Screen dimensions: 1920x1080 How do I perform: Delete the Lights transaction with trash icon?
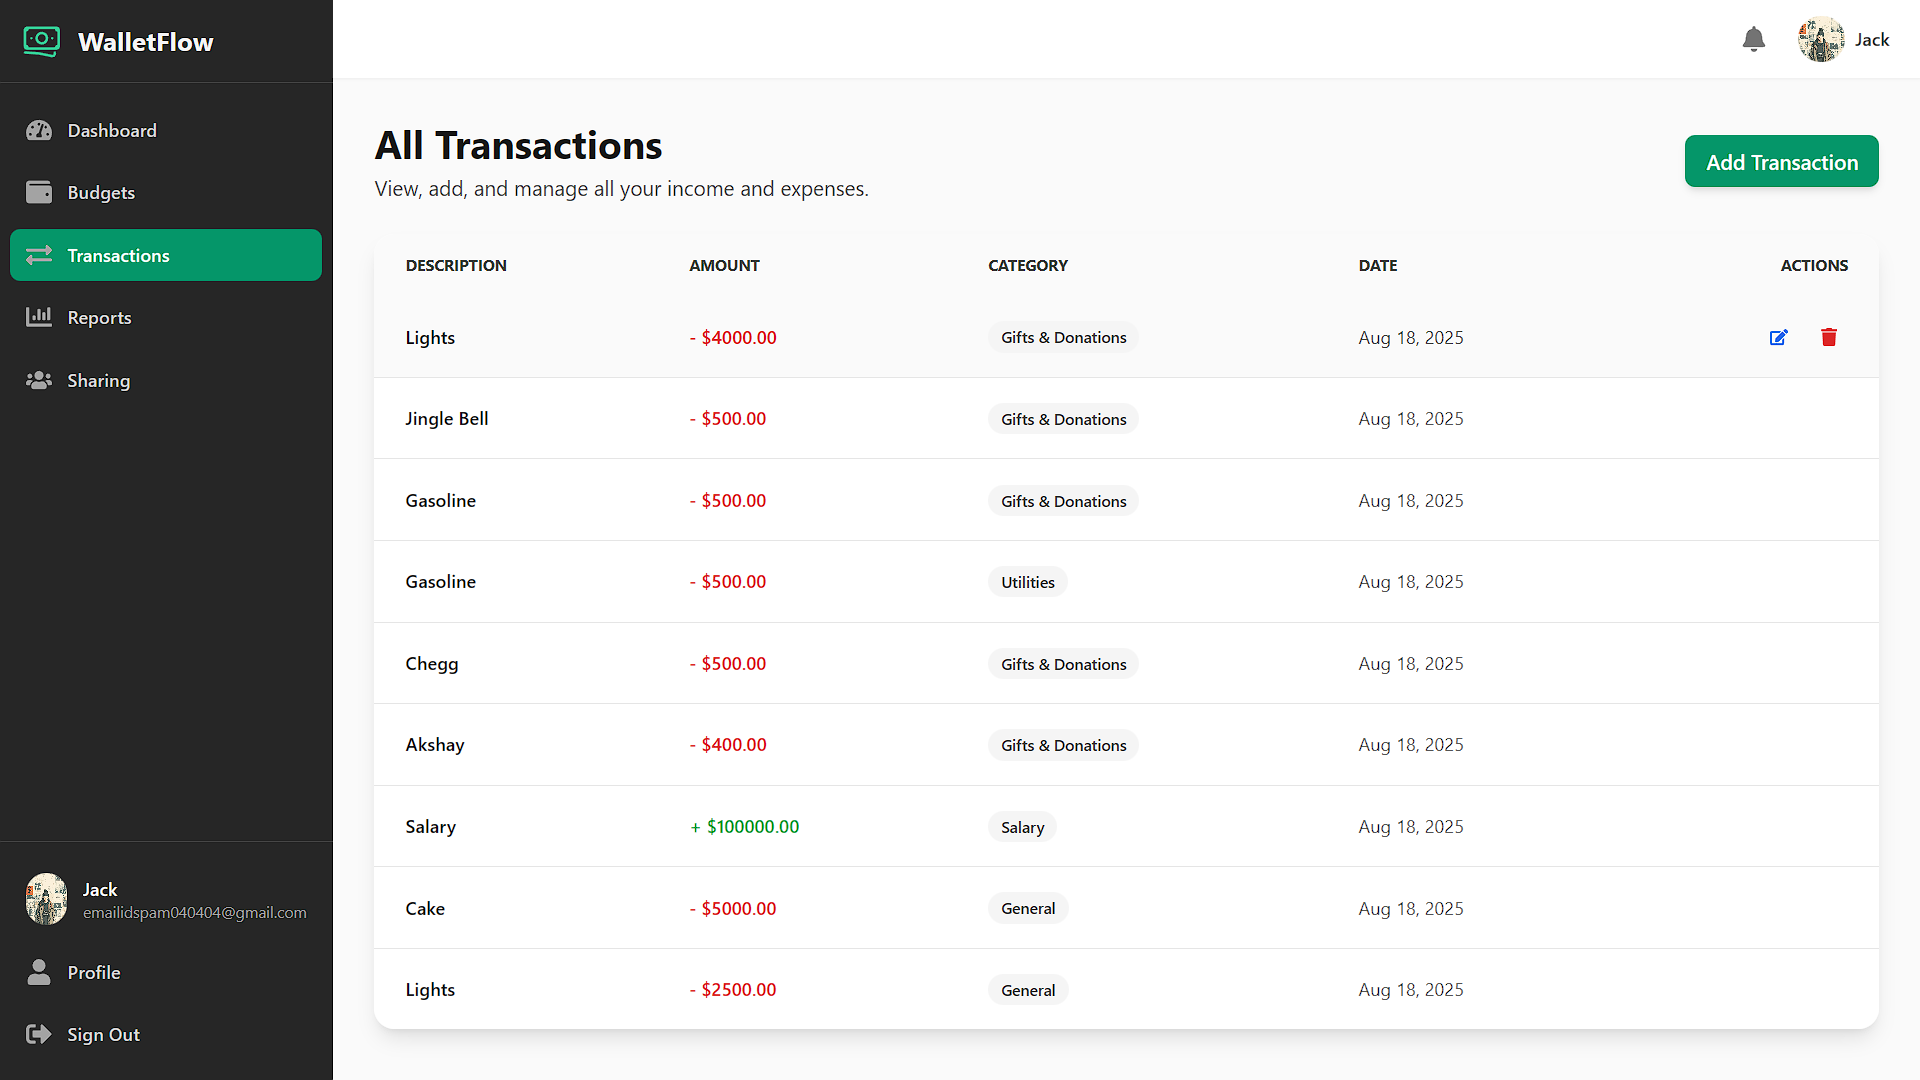pos(1829,338)
